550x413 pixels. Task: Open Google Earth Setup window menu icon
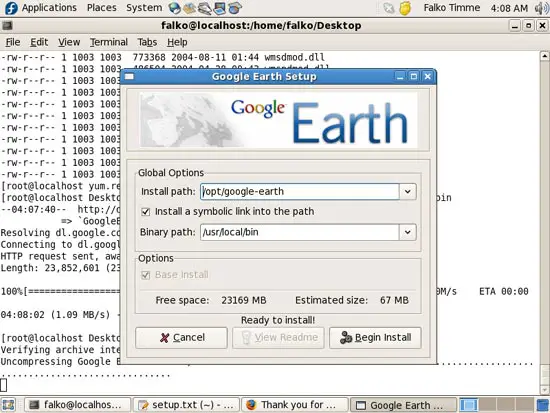(x=129, y=76)
